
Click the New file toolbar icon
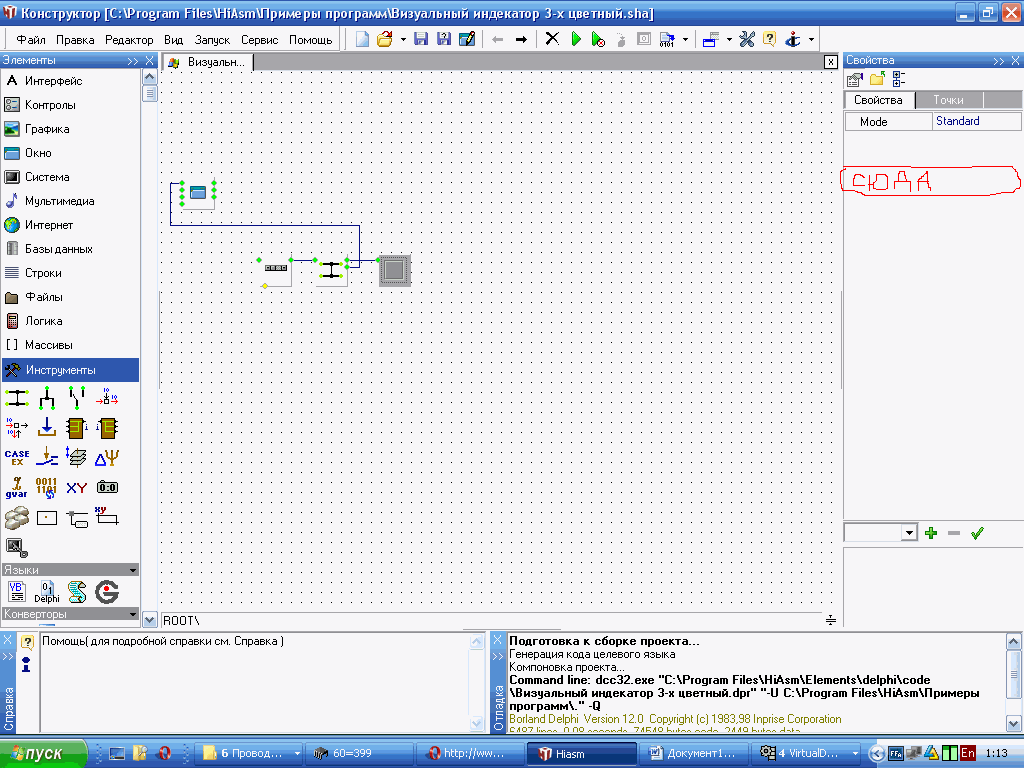pyautogui.click(x=362, y=39)
